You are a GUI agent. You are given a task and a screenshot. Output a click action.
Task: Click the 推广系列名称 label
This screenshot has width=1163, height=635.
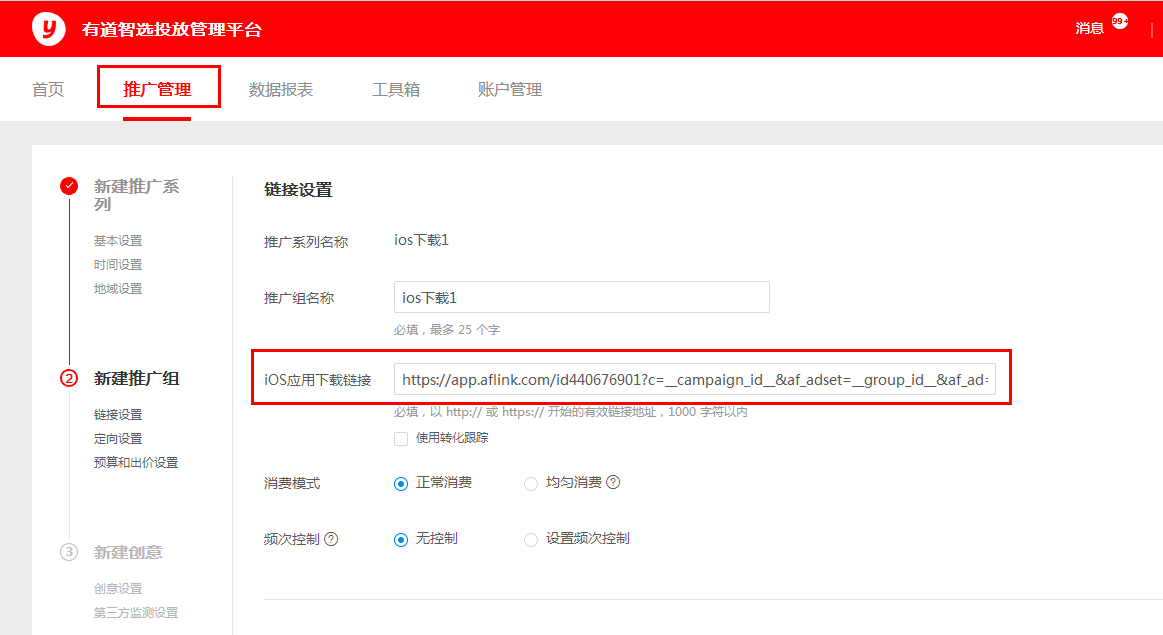[x=306, y=242]
